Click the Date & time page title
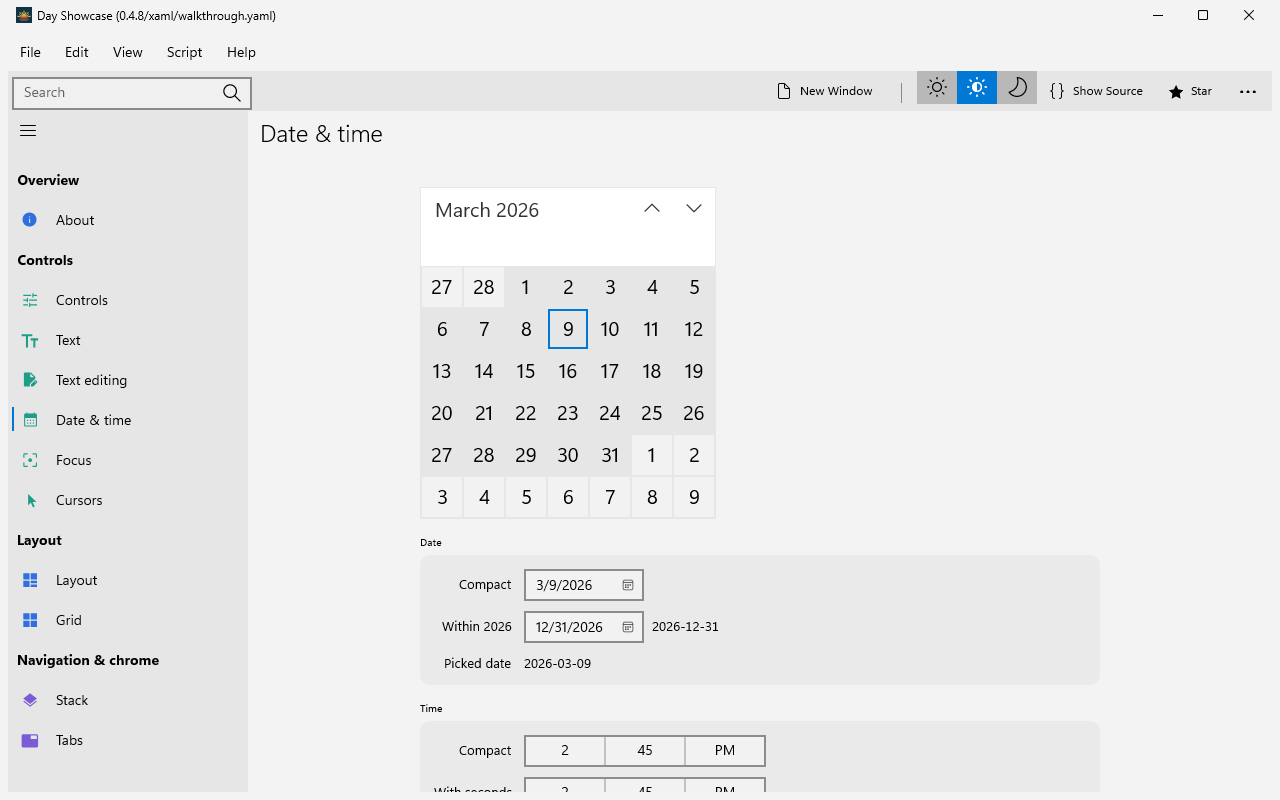Image resolution: width=1280 pixels, height=800 pixels. click(321, 134)
